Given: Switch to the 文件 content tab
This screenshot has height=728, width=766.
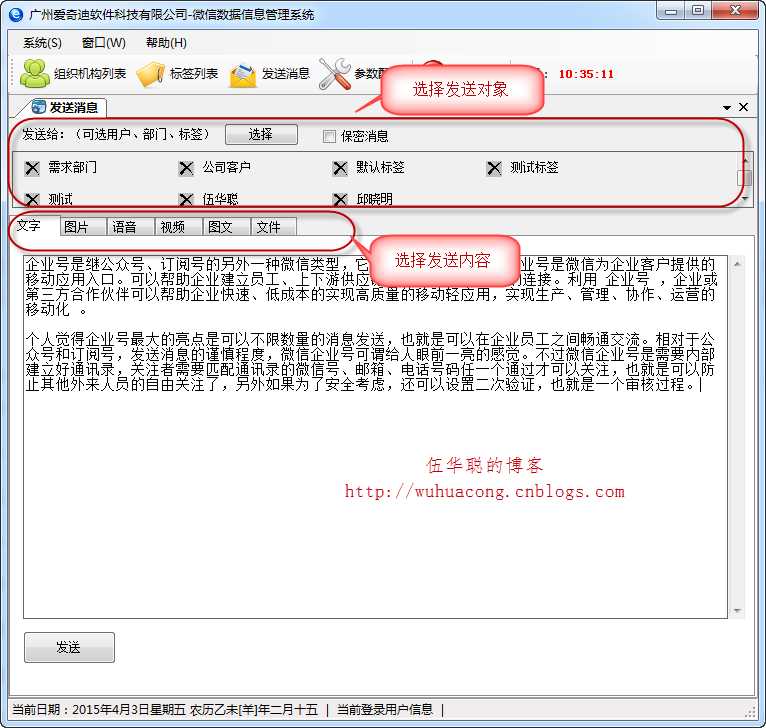Looking at the screenshot, I should [x=274, y=227].
